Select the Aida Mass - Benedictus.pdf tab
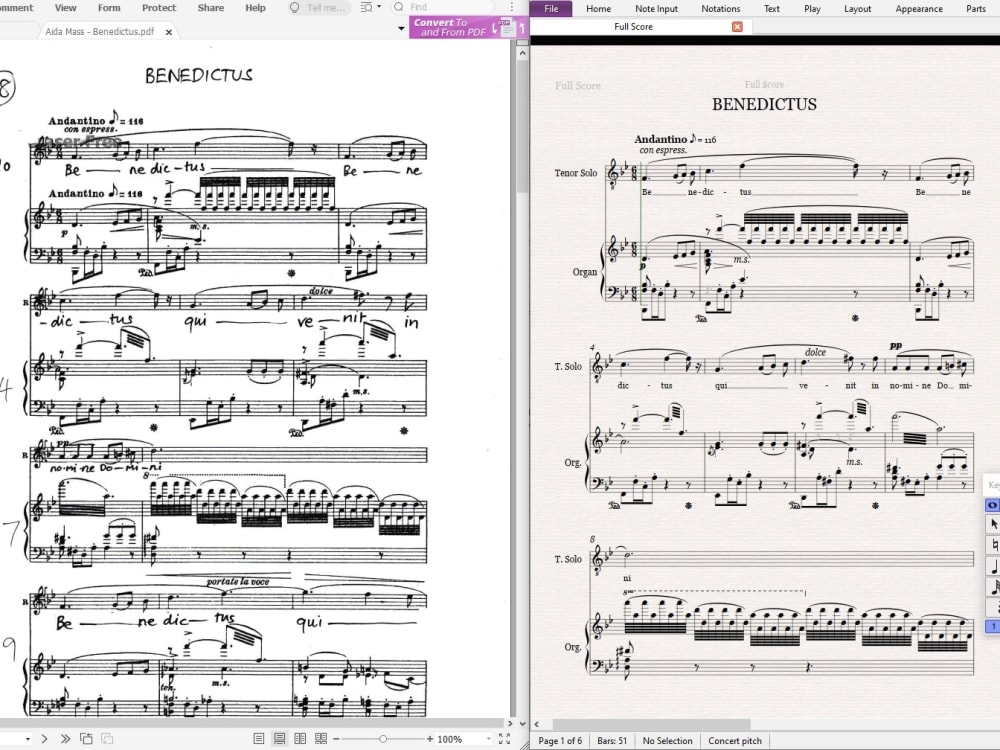The image size is (1000, 750). [99, 31]
